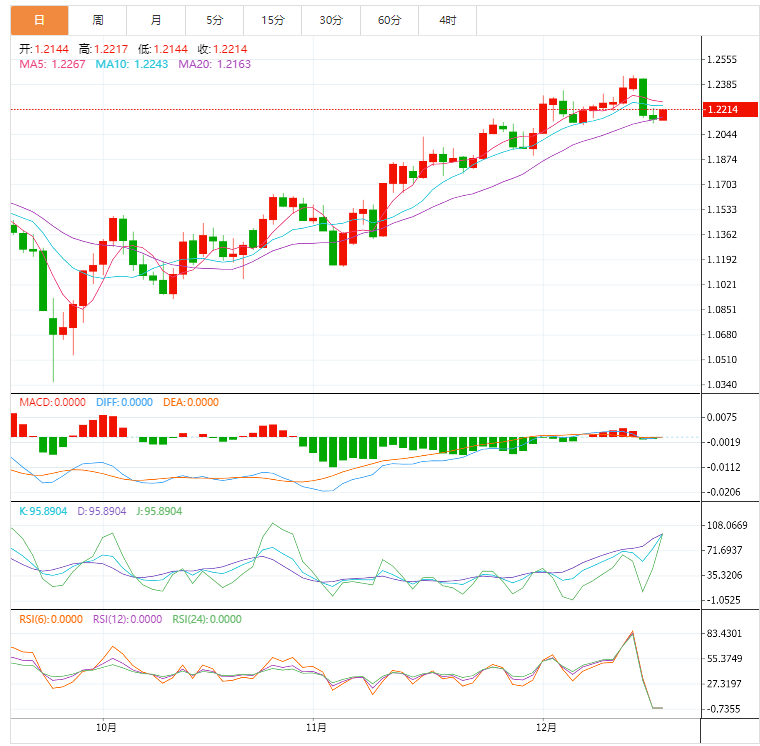Image resolution: width=760 pixels, height=746 pixels.
Task: Select the MA20 legend value
Action: [x=214, y=64]
